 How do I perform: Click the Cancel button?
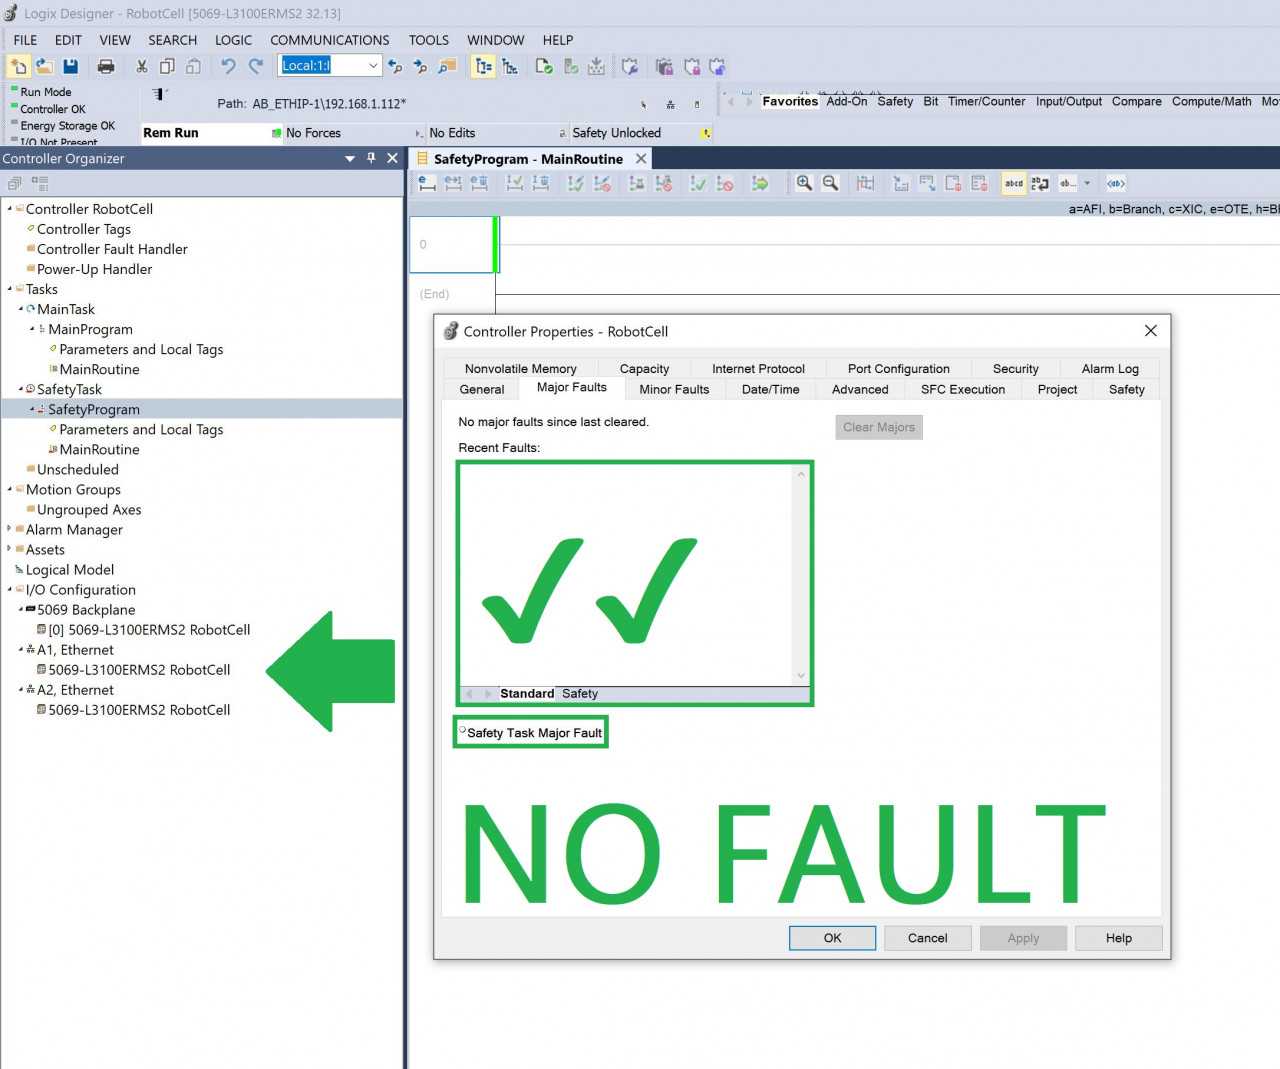click(x=927, y=938)
